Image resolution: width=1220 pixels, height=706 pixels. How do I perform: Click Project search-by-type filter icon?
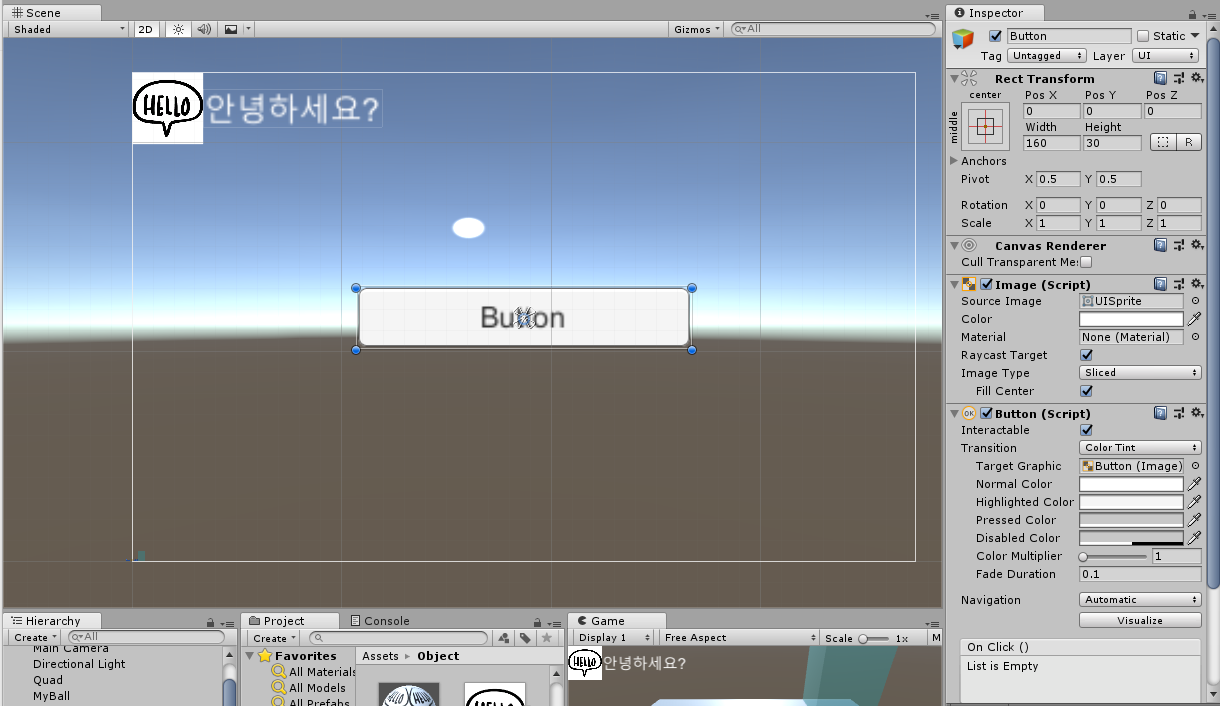click(x=504, y=638)
